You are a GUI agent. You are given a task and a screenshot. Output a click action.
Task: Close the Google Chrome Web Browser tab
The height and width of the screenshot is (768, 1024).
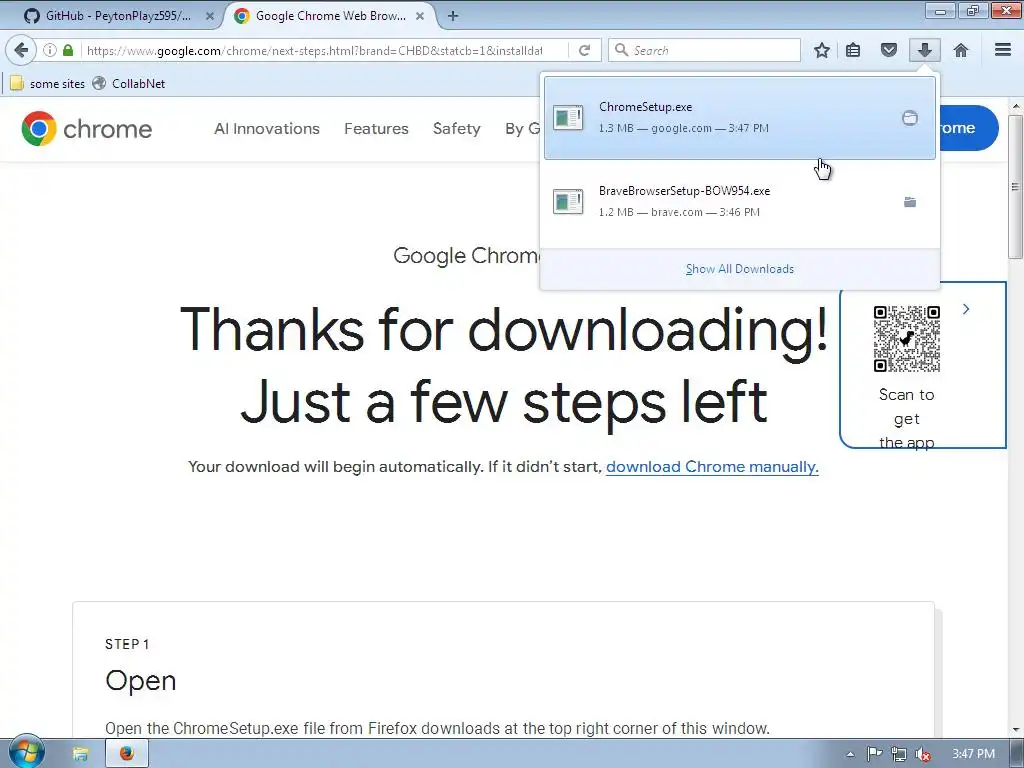click(x=420, y=16)
